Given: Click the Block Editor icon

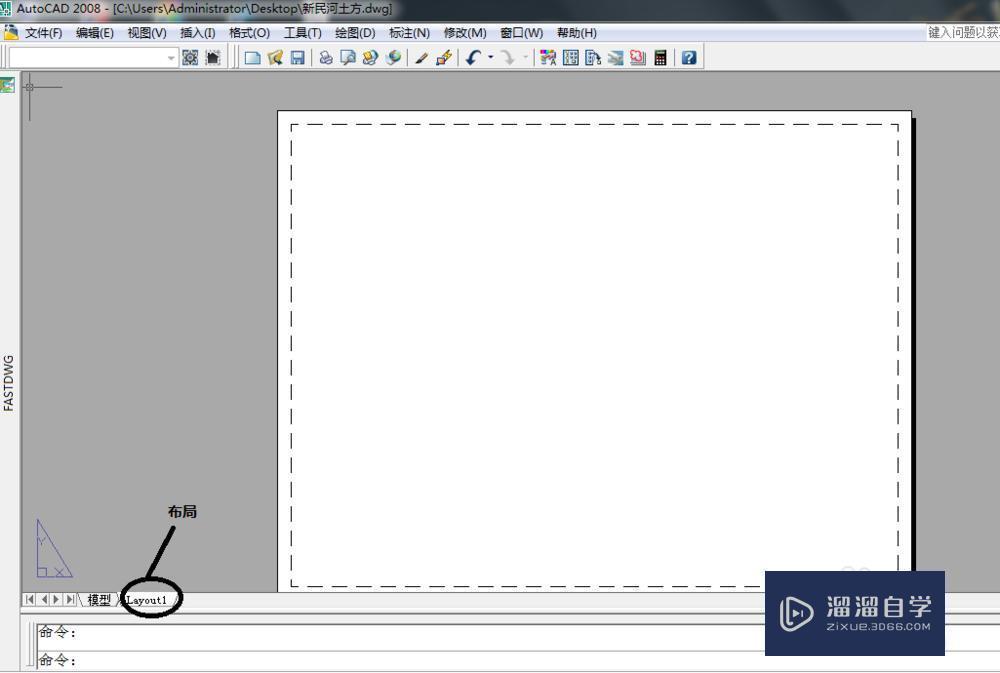Looking at the screenshot, I should tap(444, 58).
